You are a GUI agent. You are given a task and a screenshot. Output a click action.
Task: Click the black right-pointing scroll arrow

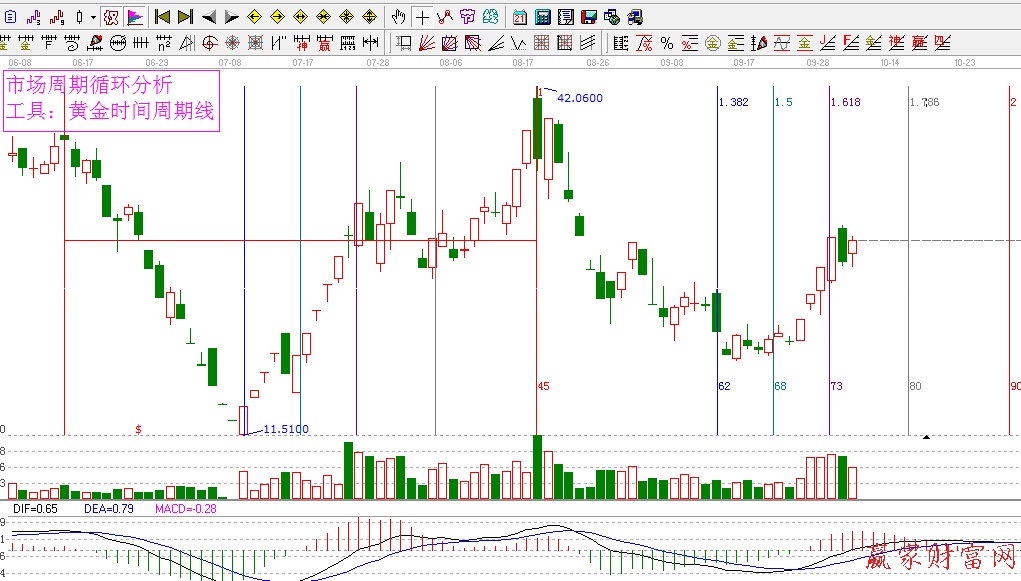(x=231, y=17)
